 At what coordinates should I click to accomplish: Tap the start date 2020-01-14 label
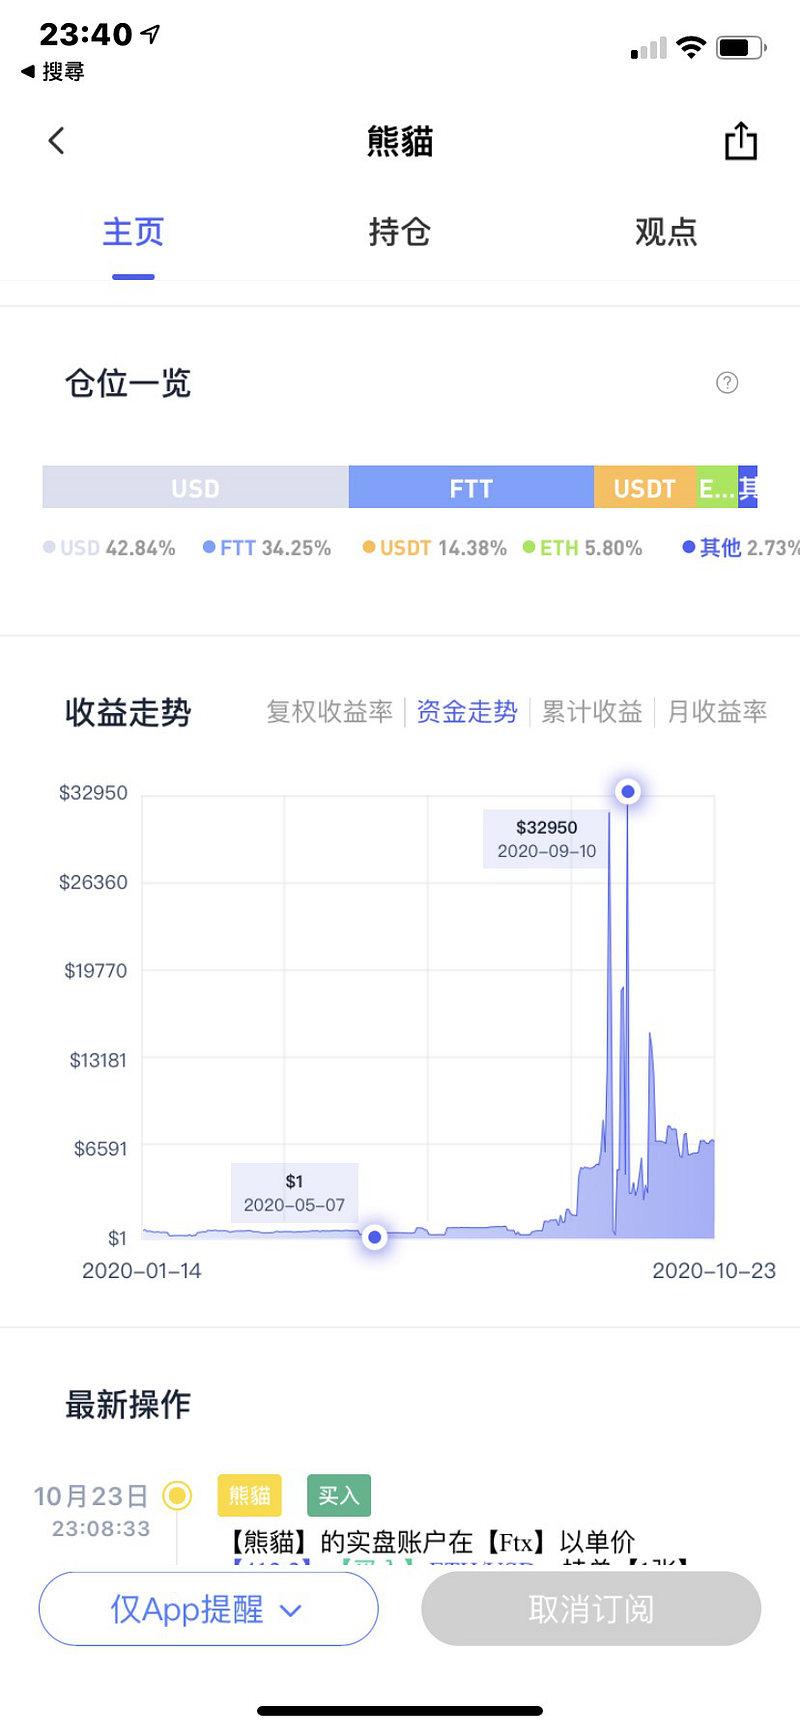click(142, 1270)
